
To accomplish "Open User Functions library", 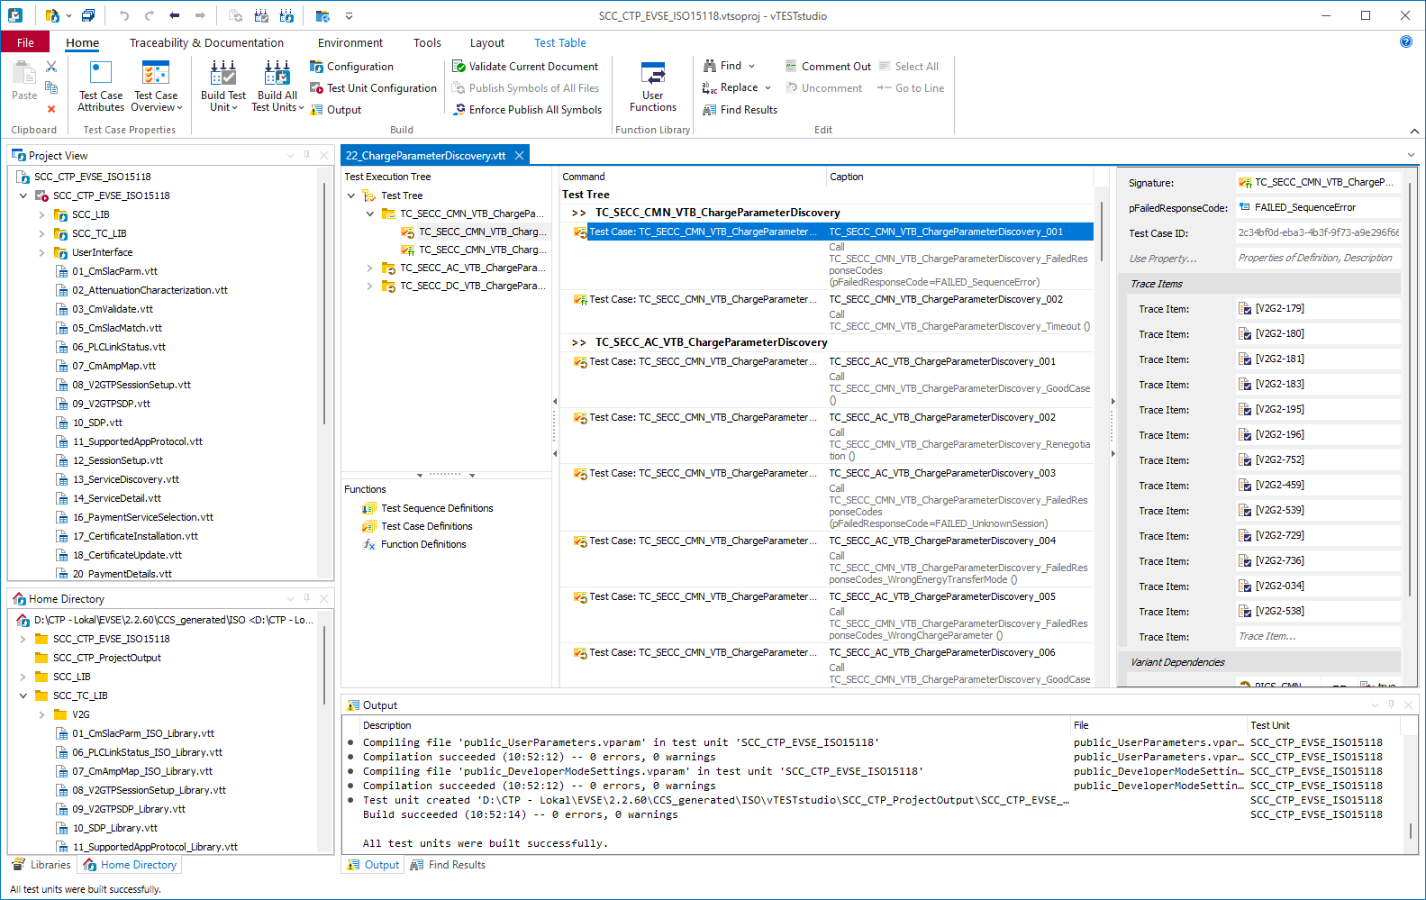I will 653,86.
